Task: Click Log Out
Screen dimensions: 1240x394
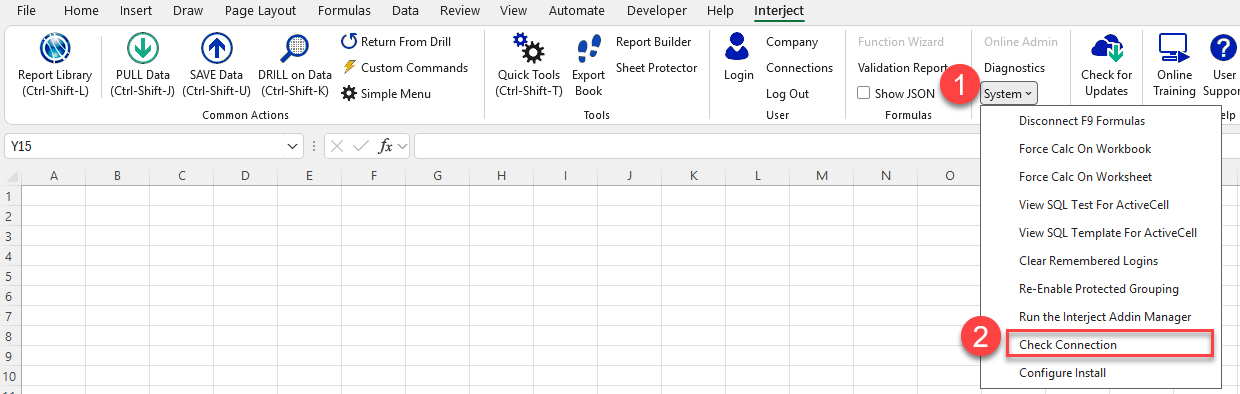Action: point(787,94)
